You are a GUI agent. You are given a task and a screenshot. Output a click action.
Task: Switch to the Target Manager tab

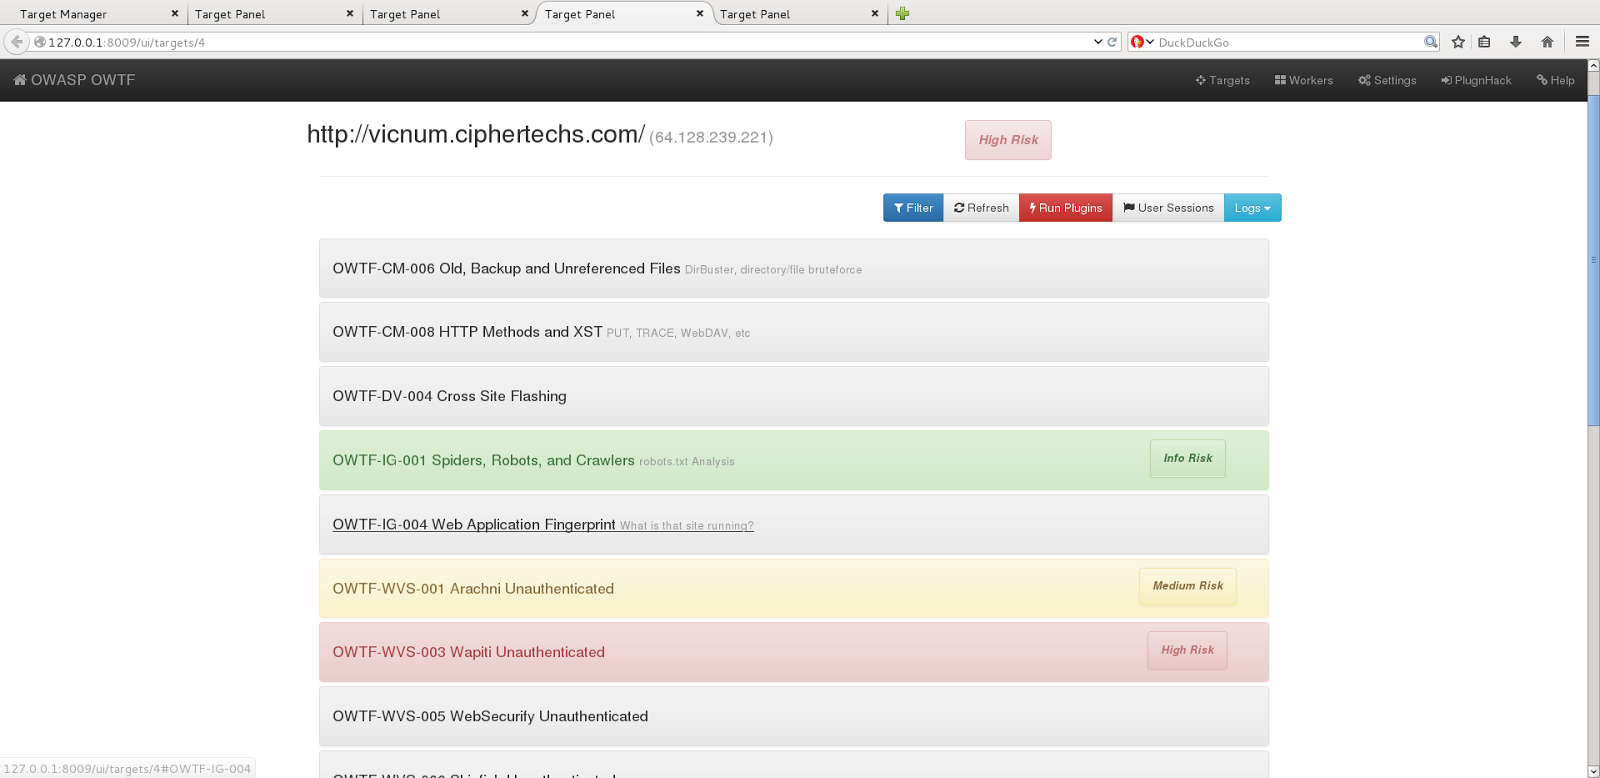pos(95,14)
